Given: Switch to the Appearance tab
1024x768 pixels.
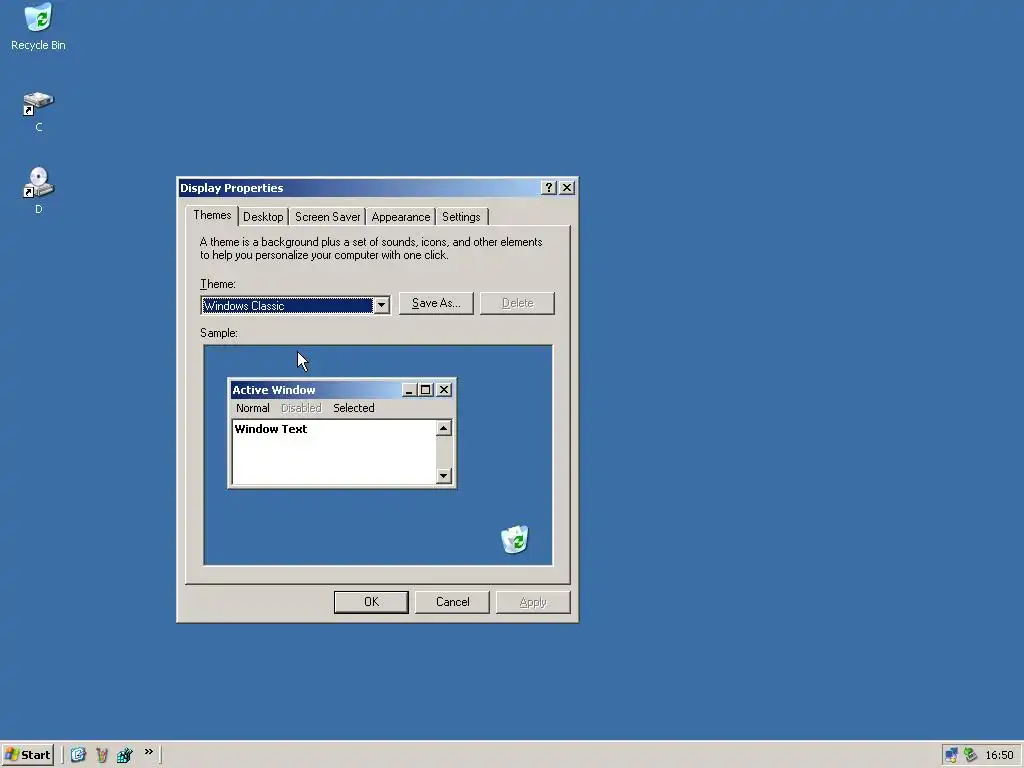Looking at the screenshot, I should tap(400, 217).
